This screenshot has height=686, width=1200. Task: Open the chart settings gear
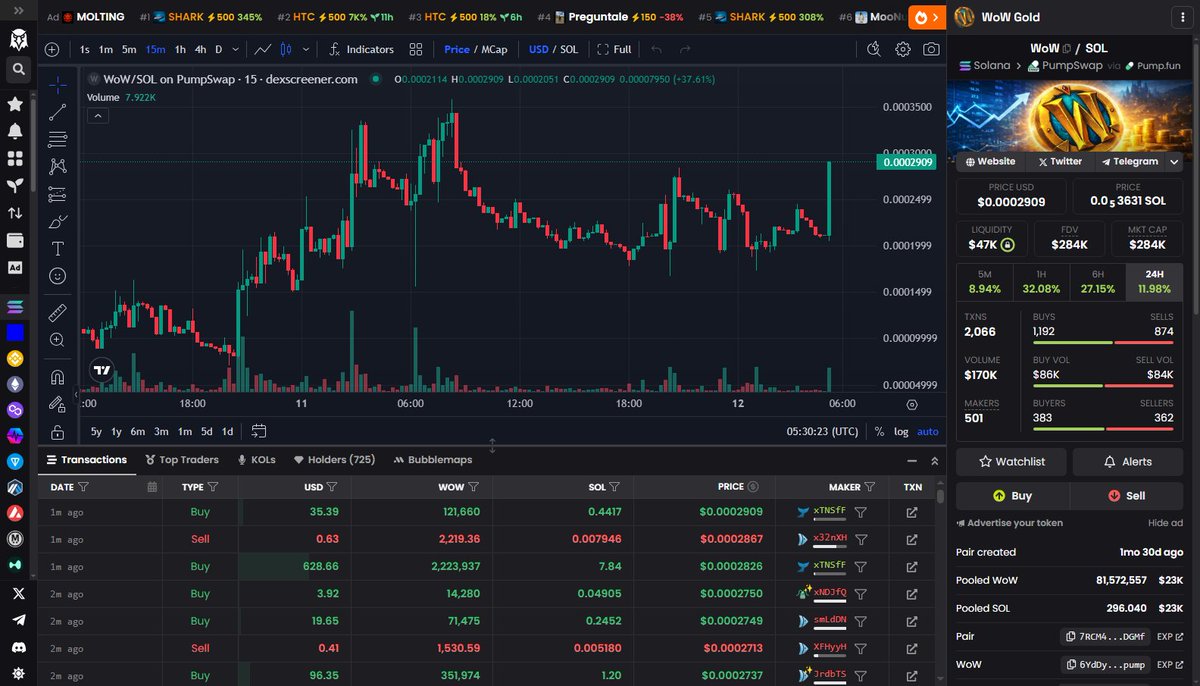pyautogui.click(x=903, y=49)
